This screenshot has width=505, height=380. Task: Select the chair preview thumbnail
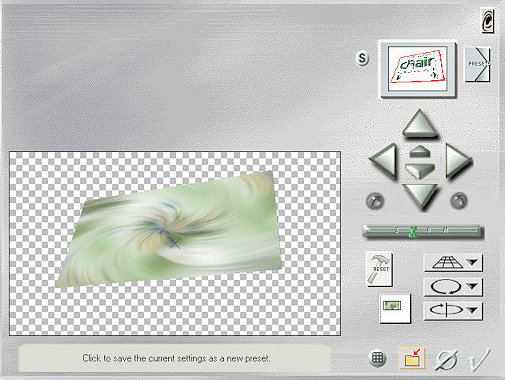(x=418, y=69)
